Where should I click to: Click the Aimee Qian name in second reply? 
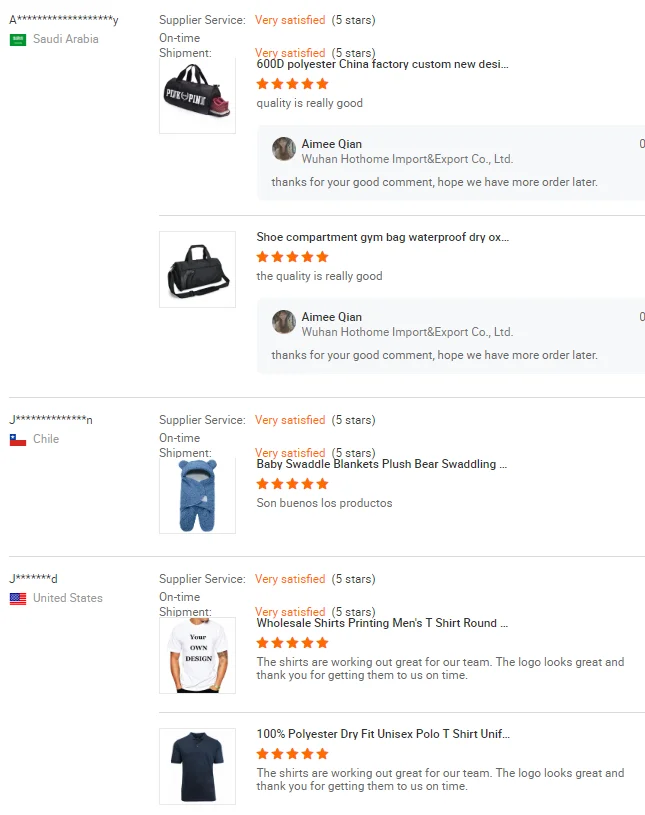pos(332,317)
